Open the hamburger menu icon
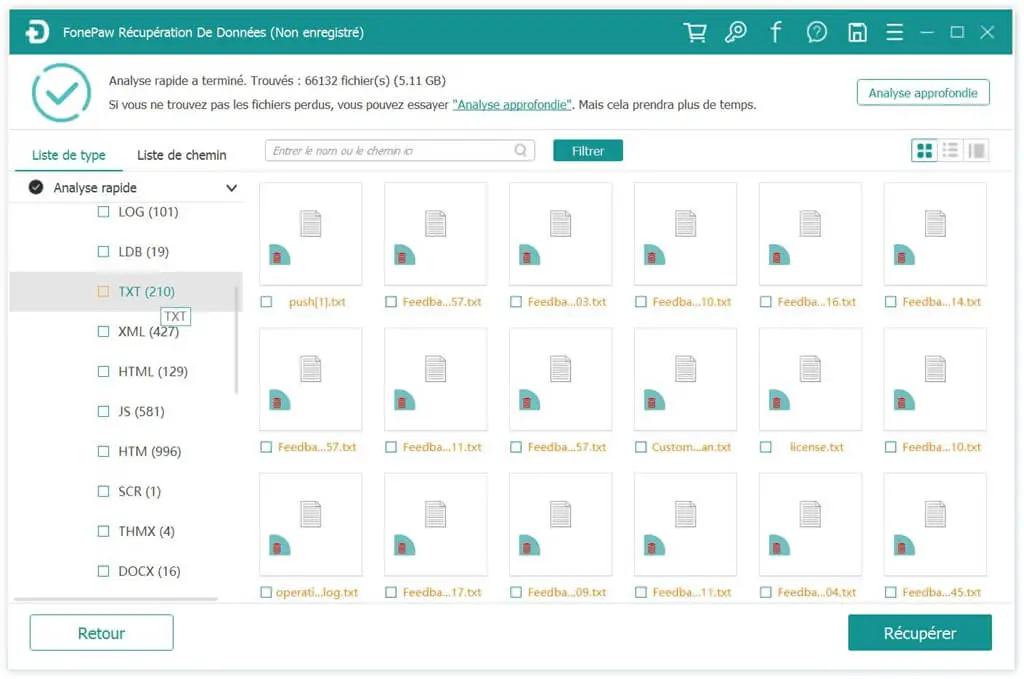The width and height of the screenshot is (1024, 679). 895,33
